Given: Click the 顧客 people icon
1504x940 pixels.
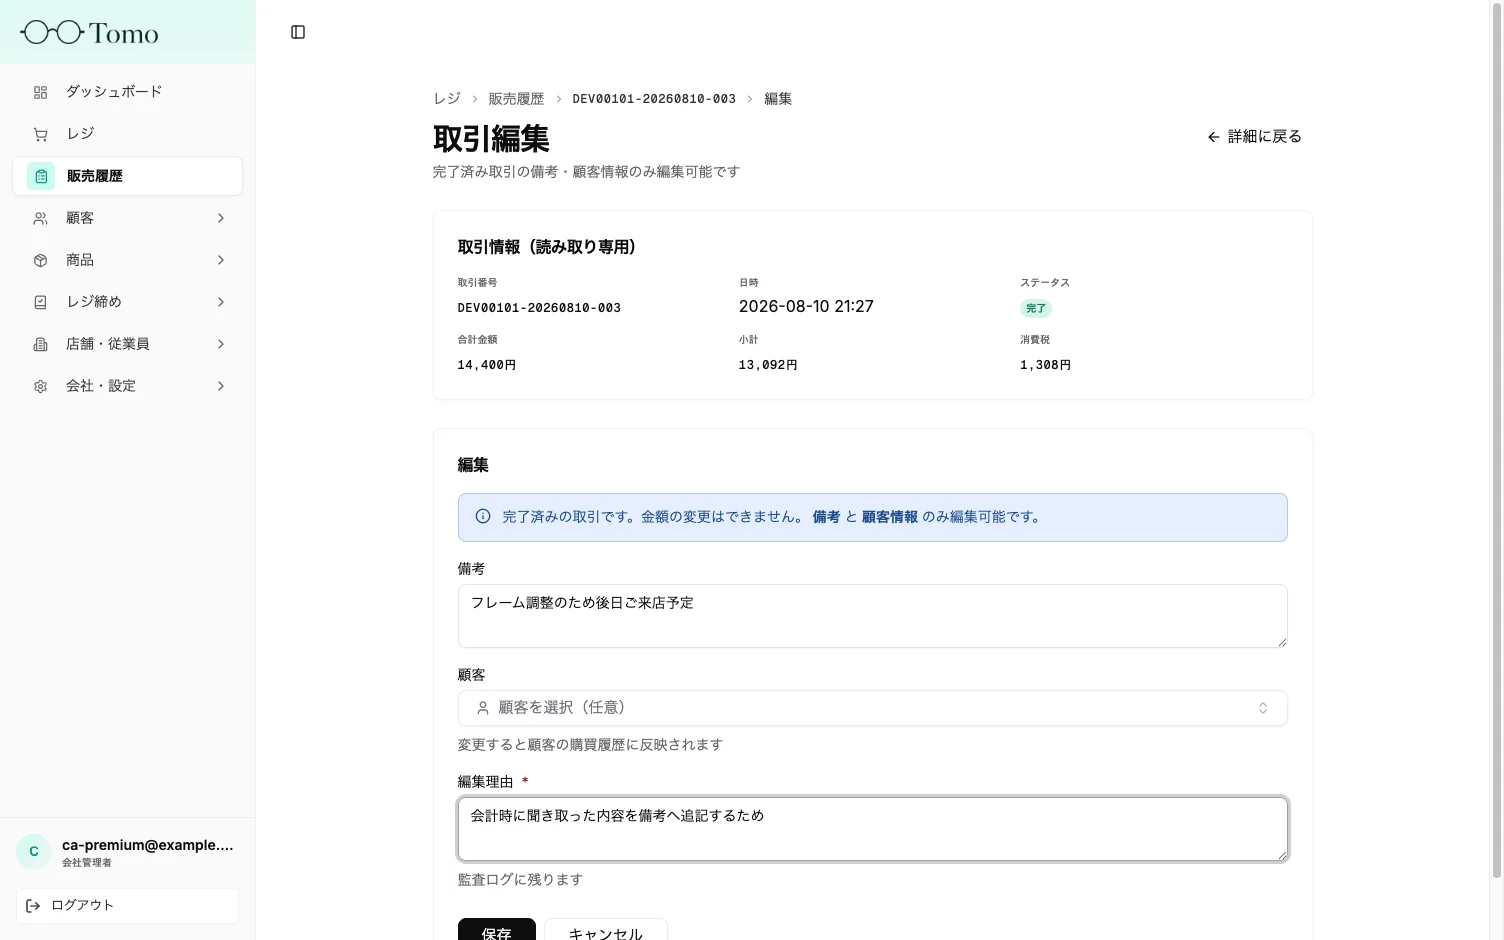Looking at the screenshot, I should pyautogui.click(x=40, y=218).
